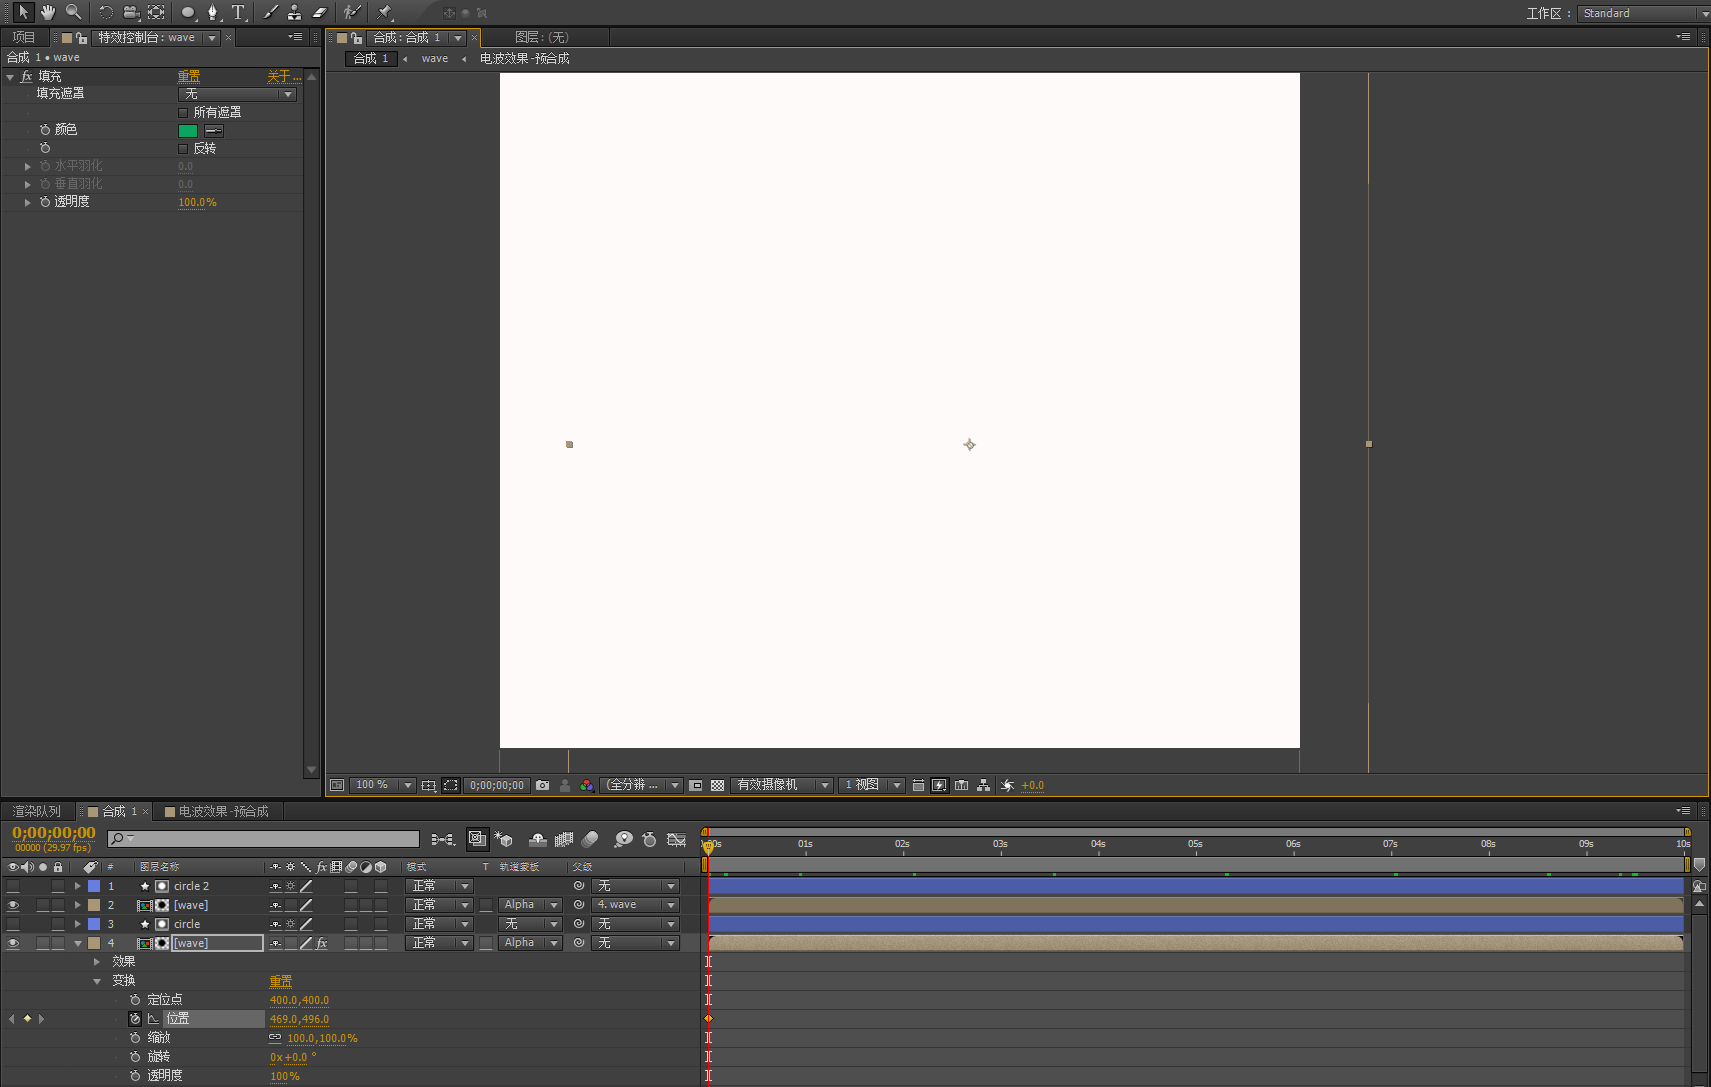Select the Eraser tool
Image resolution: width=1711 pixels, height=1087 pixels.
320,12
